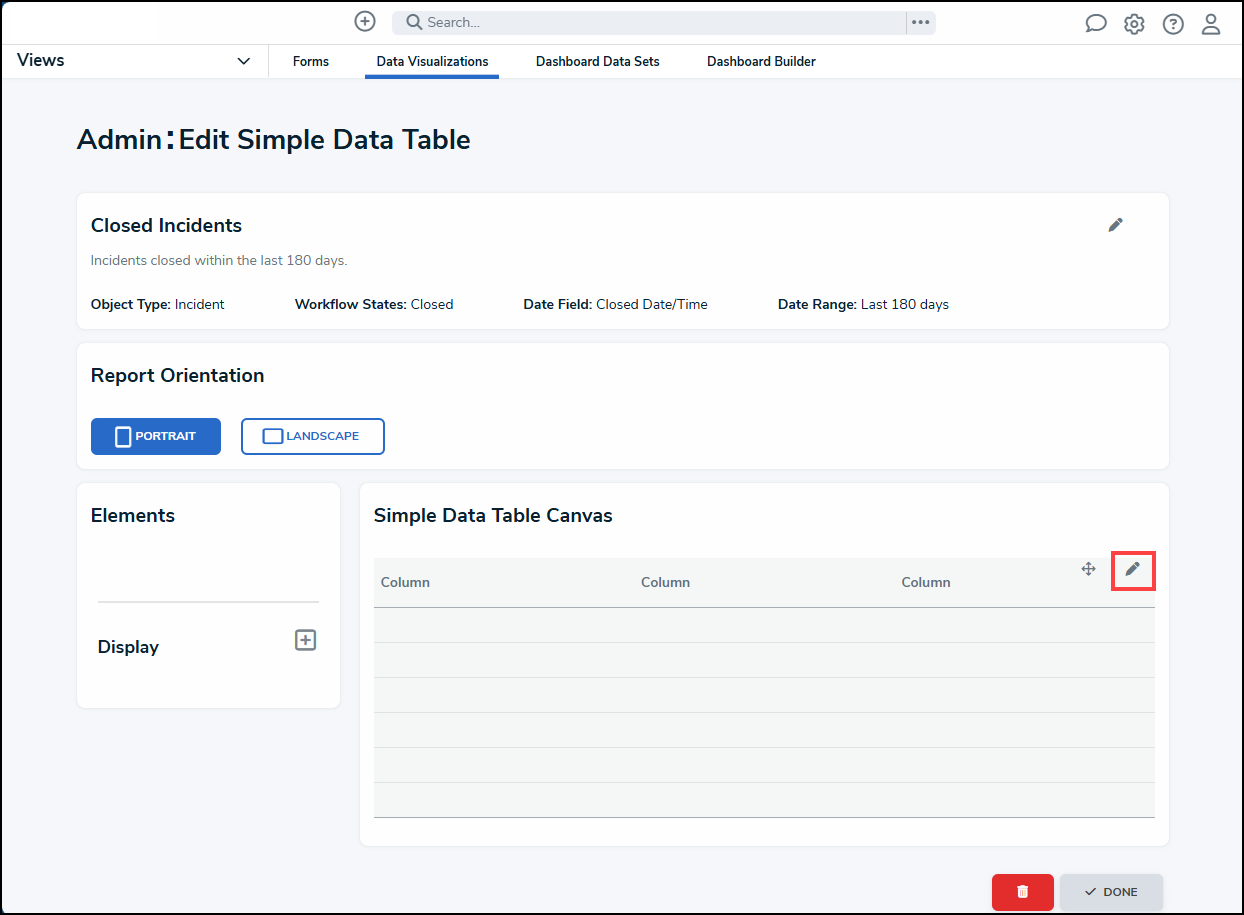Click the 'Date Range: Last 180 days' text

click(863, 305)
